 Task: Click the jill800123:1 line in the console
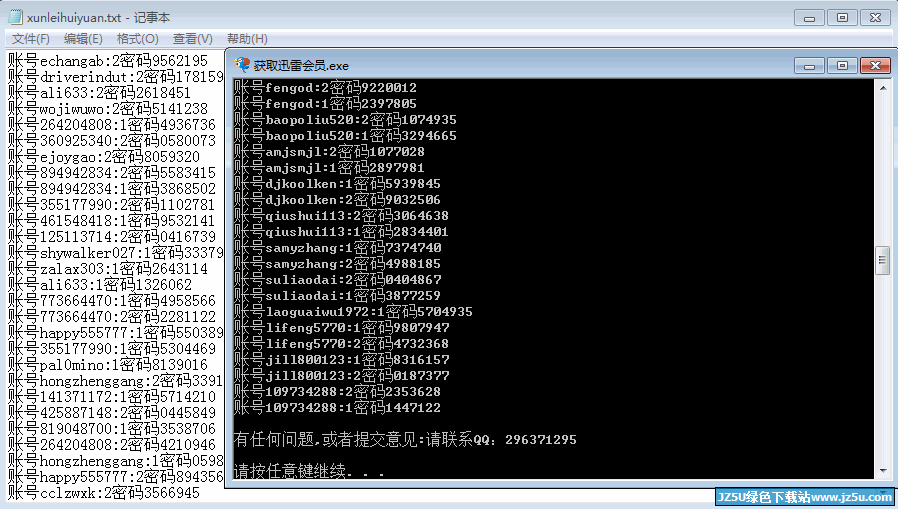[341, 360]
